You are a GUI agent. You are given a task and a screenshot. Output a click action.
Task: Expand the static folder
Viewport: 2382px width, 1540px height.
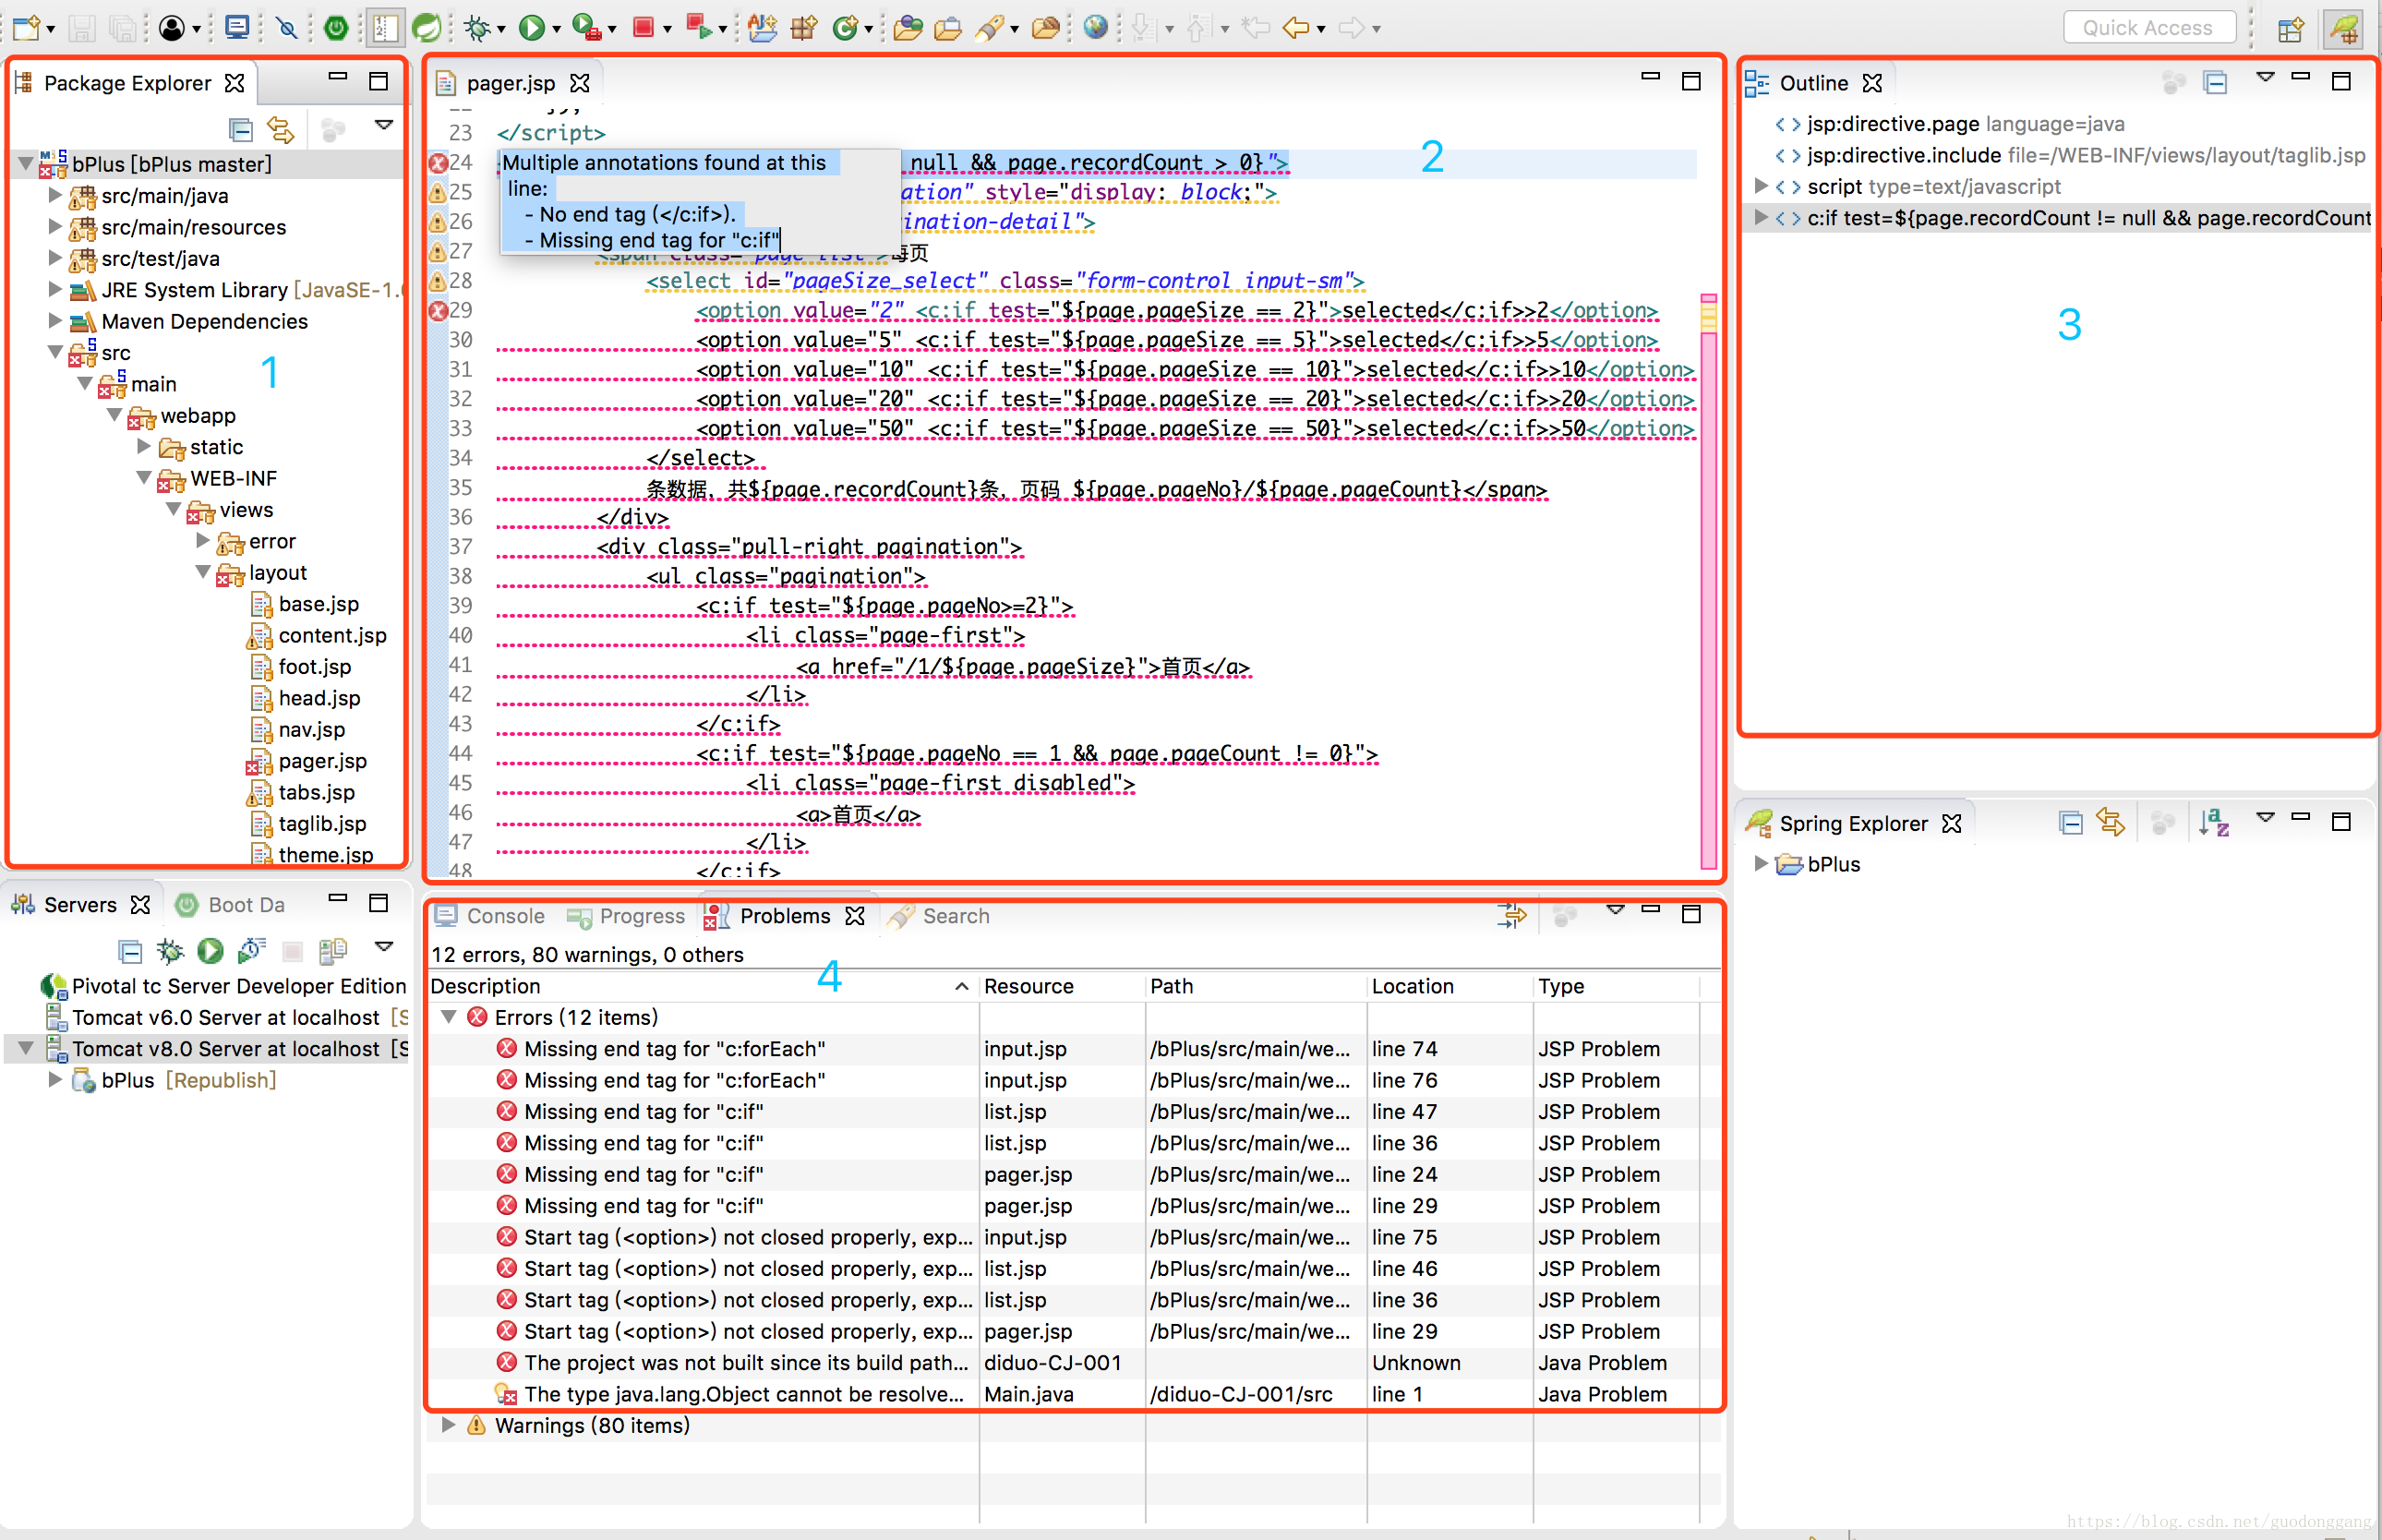click(145, 446)
